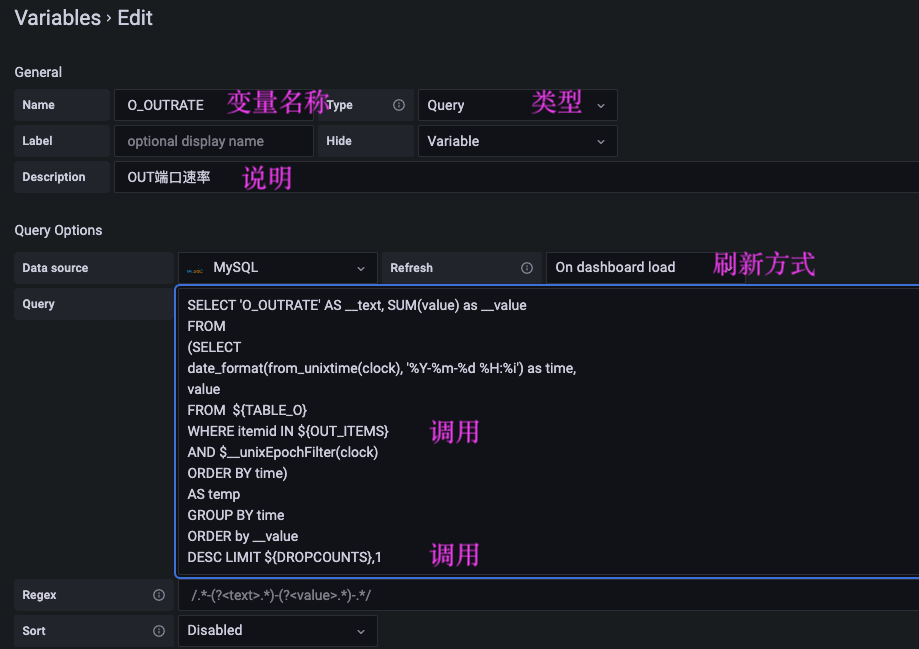The height and width of the screenshot is (649, 919).
Task: Click the Label field label
Action: point(38,141)
